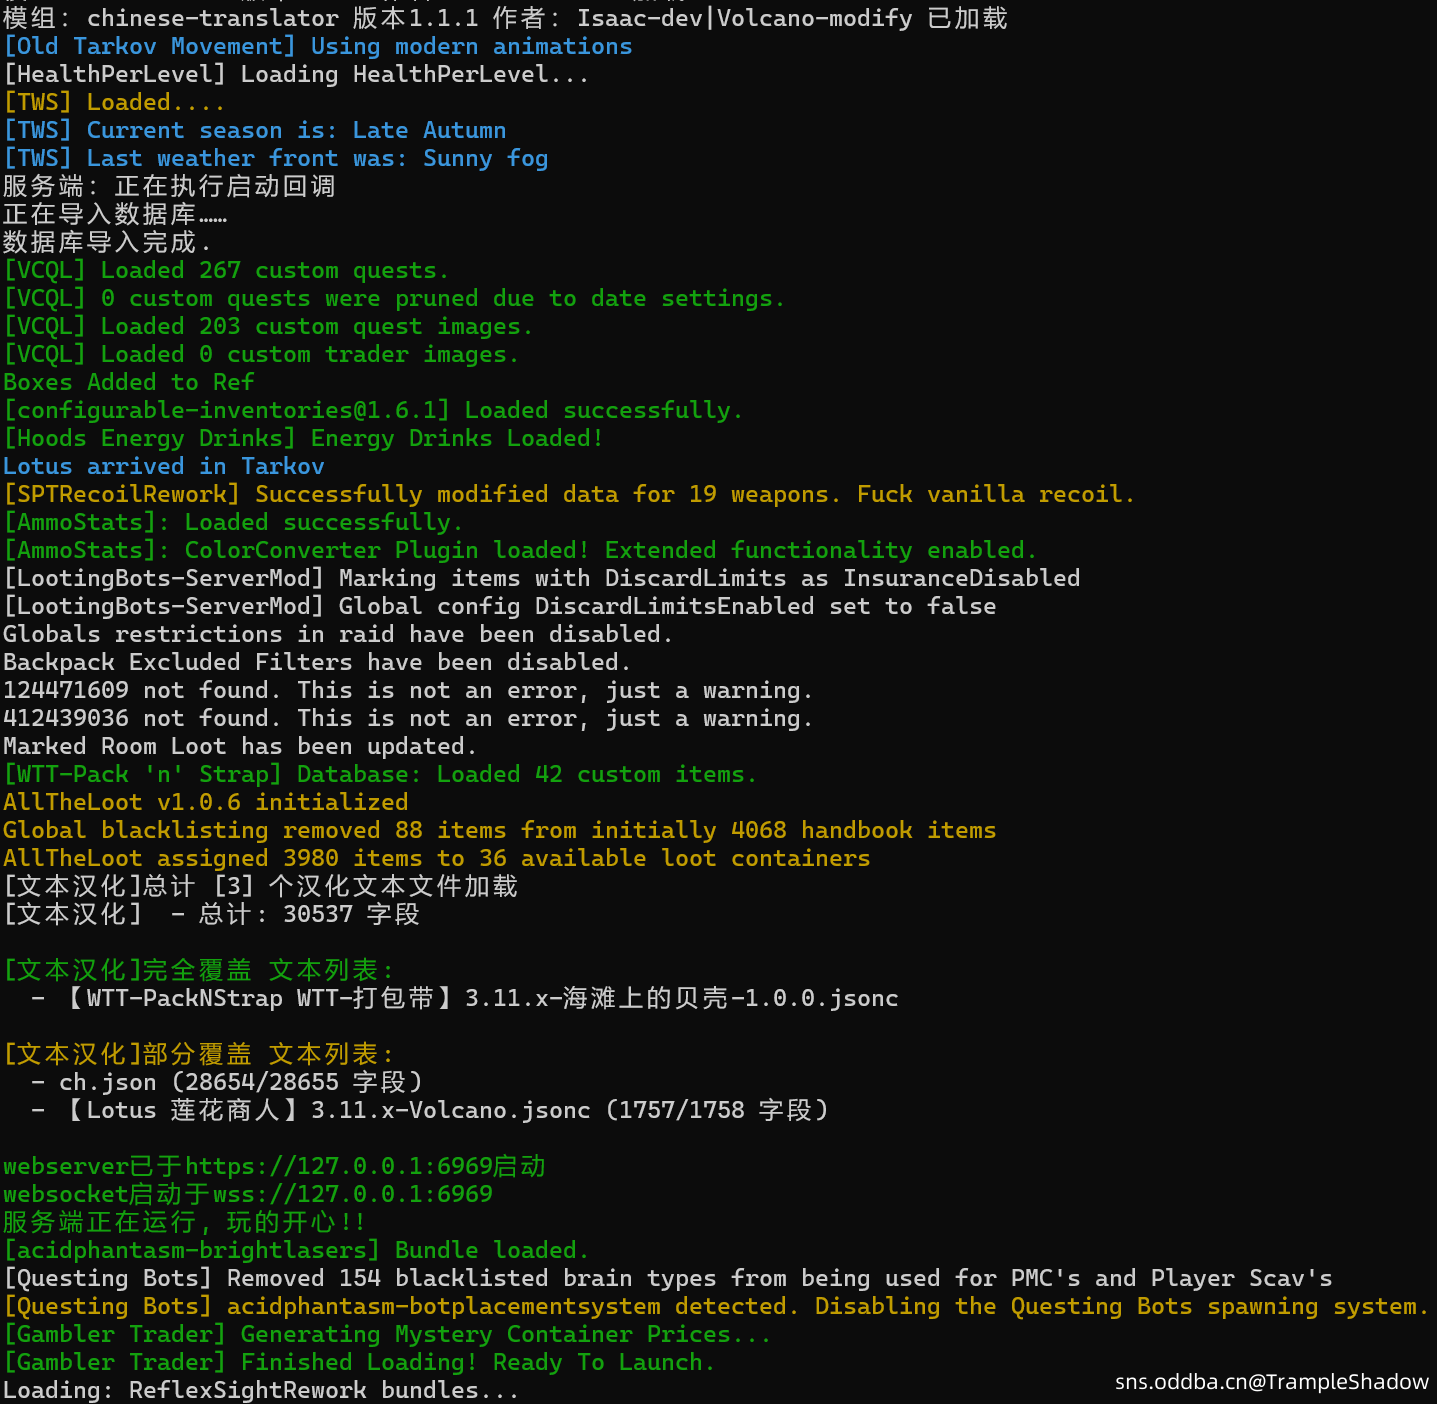
Task: Click the VCQL 'pruned due to date settings' line
Action: tap(394, 299)
